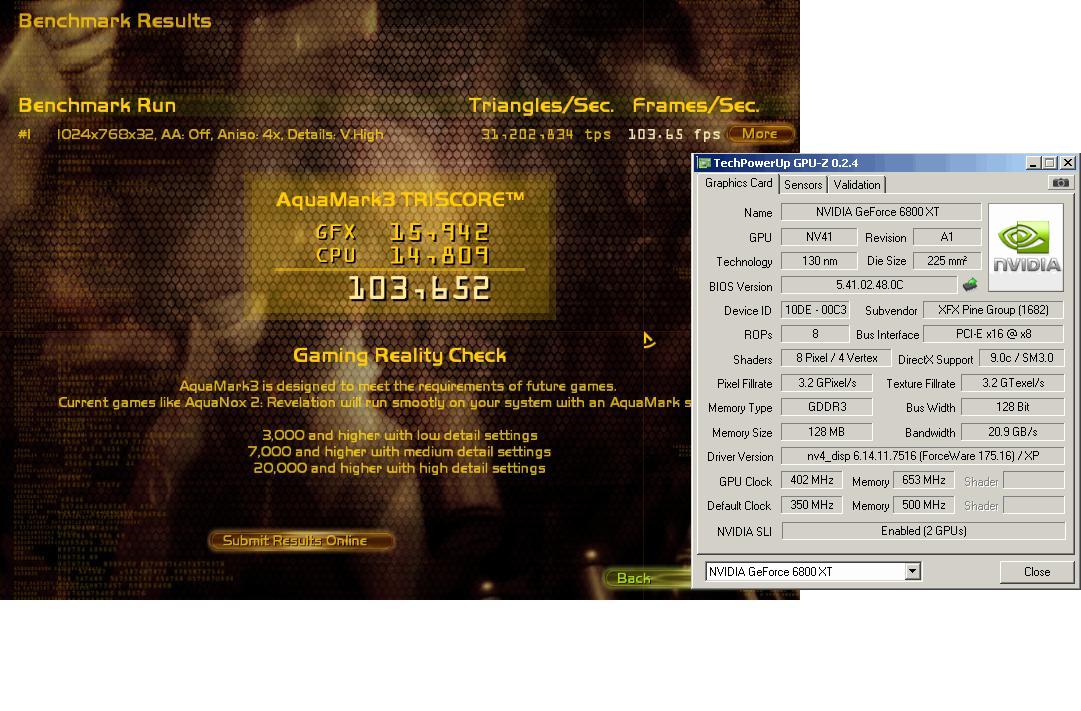The image size is (1081, 711).
Task: Click the 3,000 and higher low detail line
Action: (x=399, y=435)
